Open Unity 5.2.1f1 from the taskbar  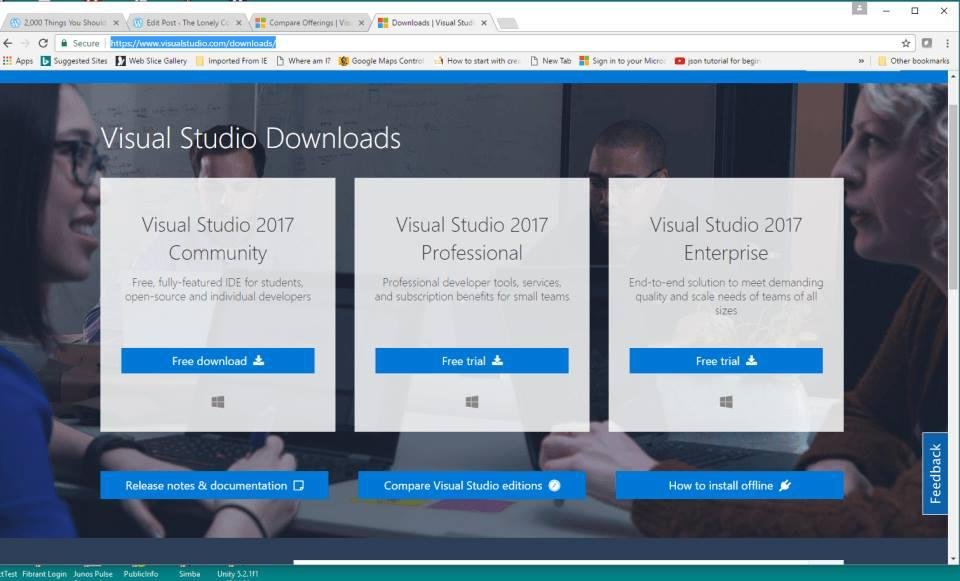tap(238, 574)
